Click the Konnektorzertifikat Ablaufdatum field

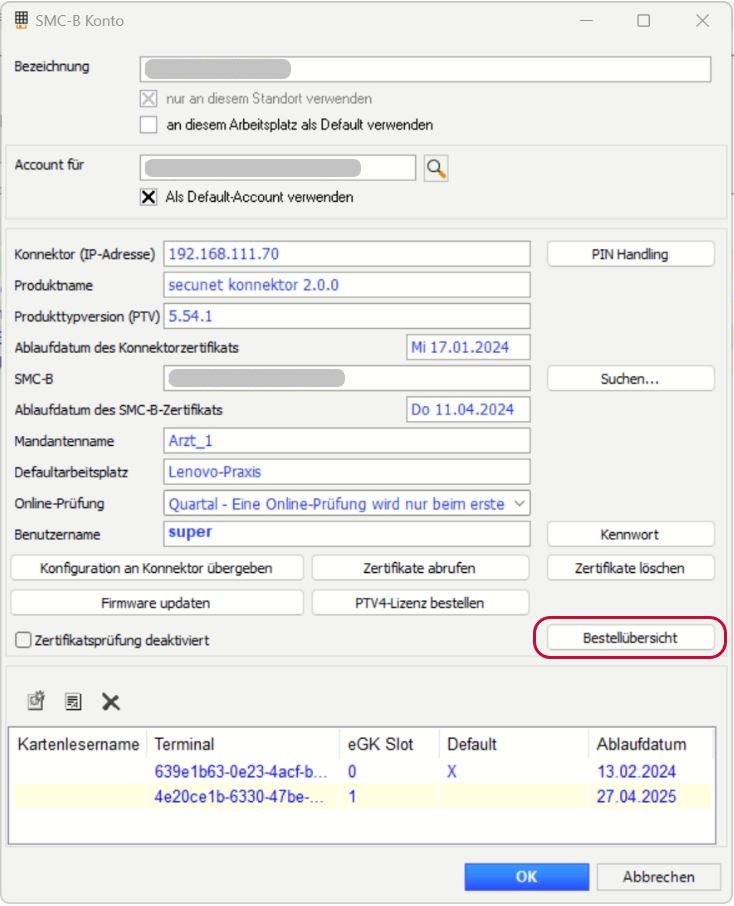tap(468, 347)
